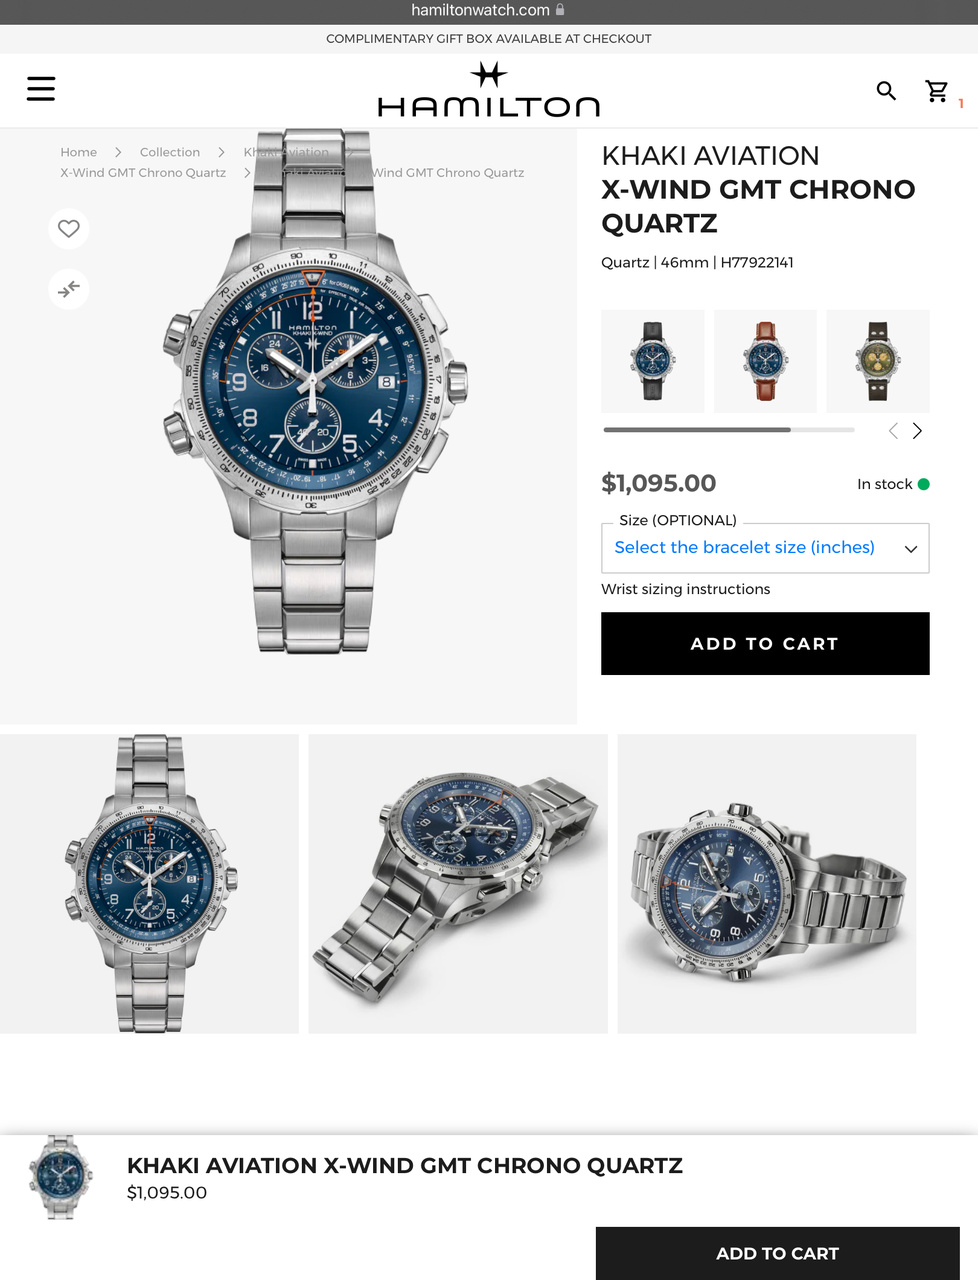Click the variant carousel scroll bar
Viewport: 978px width, 1280px height.
point(729,430)
